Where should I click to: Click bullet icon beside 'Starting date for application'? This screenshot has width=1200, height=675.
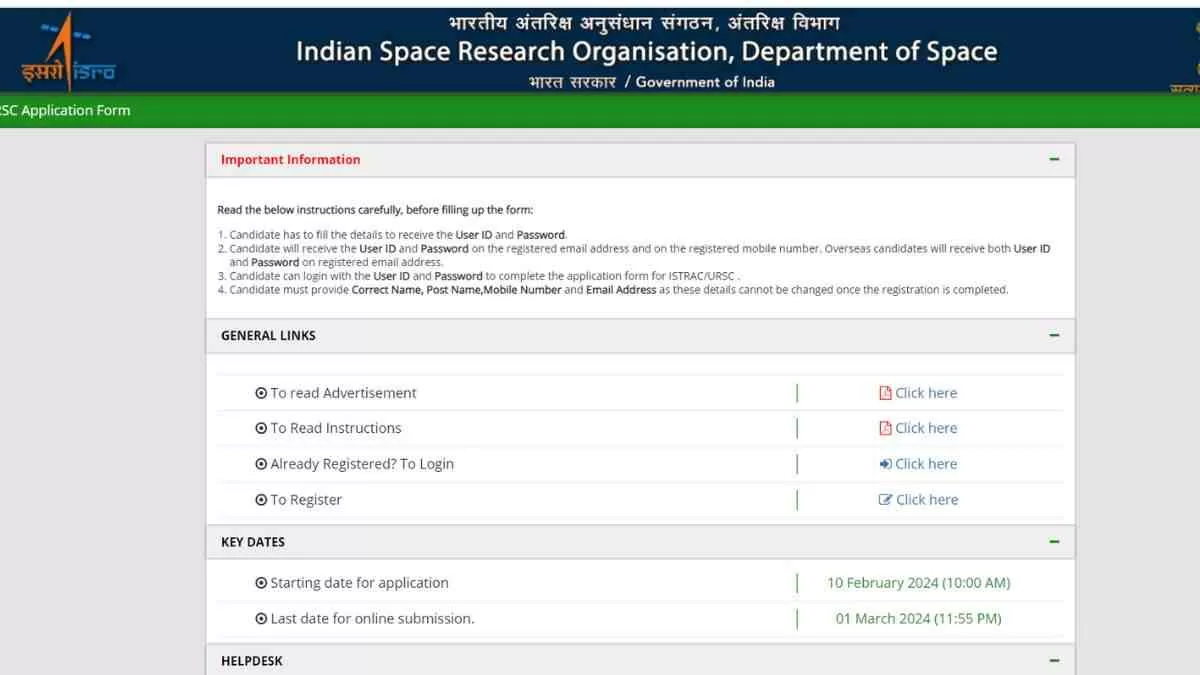click(261, 583)
